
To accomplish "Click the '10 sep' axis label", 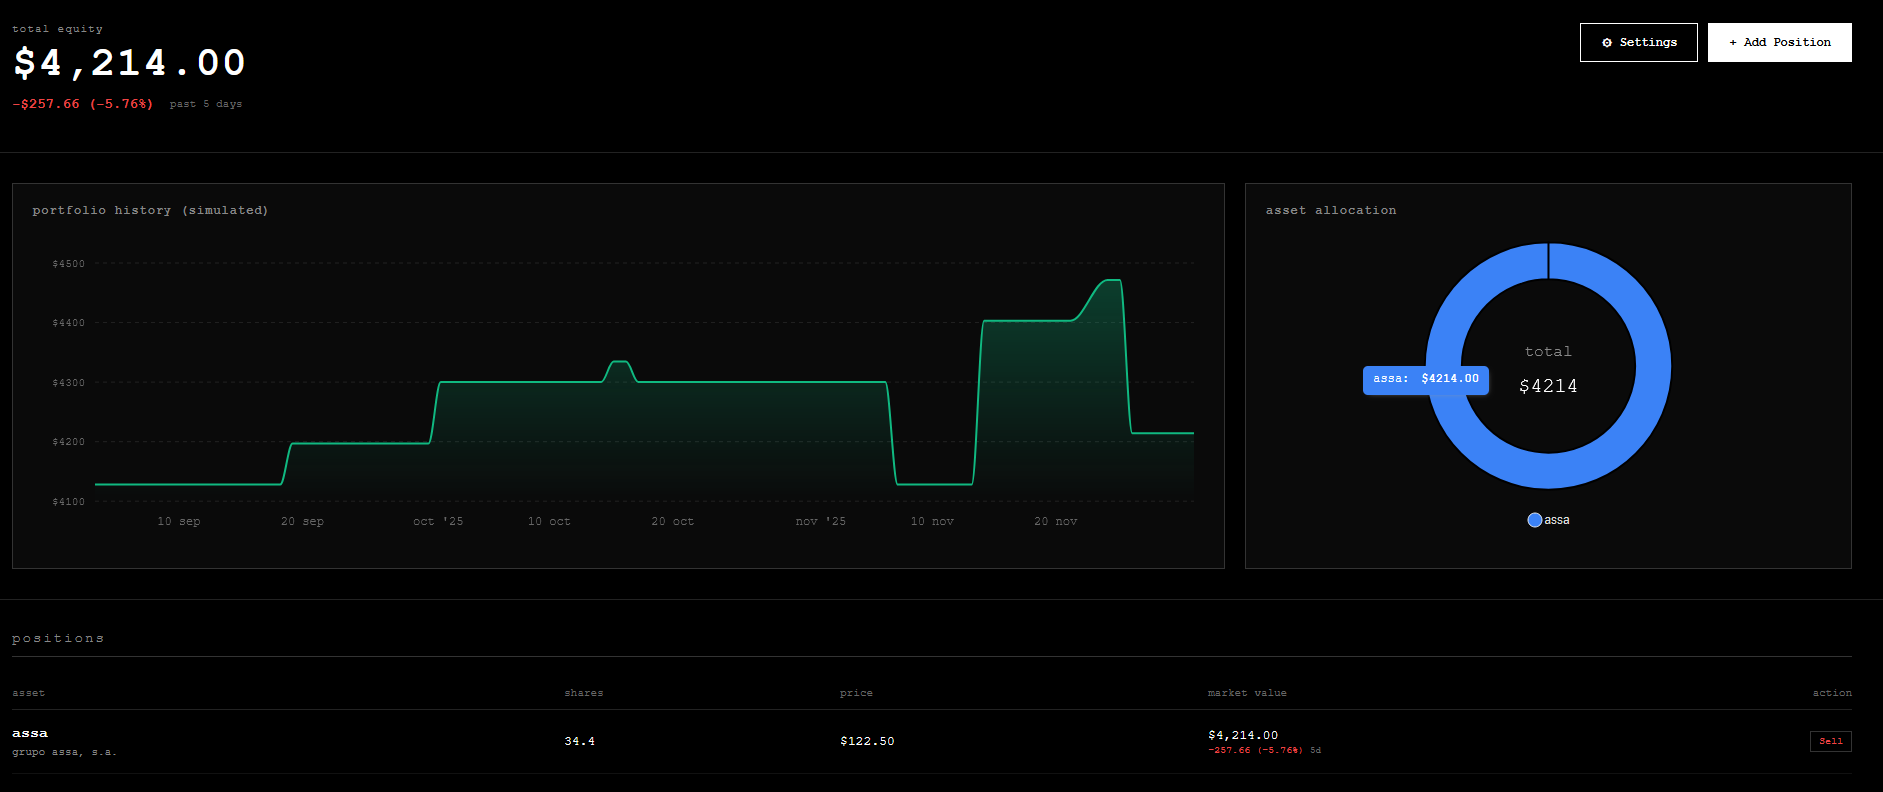I will tap(178, 521).
